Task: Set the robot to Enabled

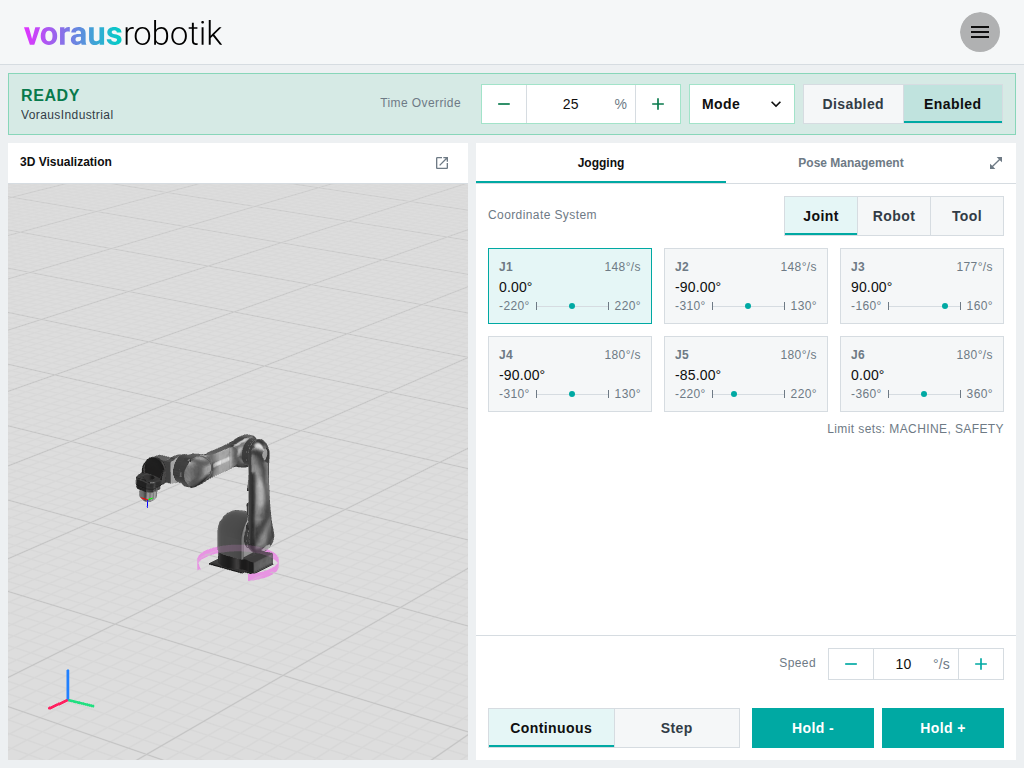Action: tap(952, 104)
